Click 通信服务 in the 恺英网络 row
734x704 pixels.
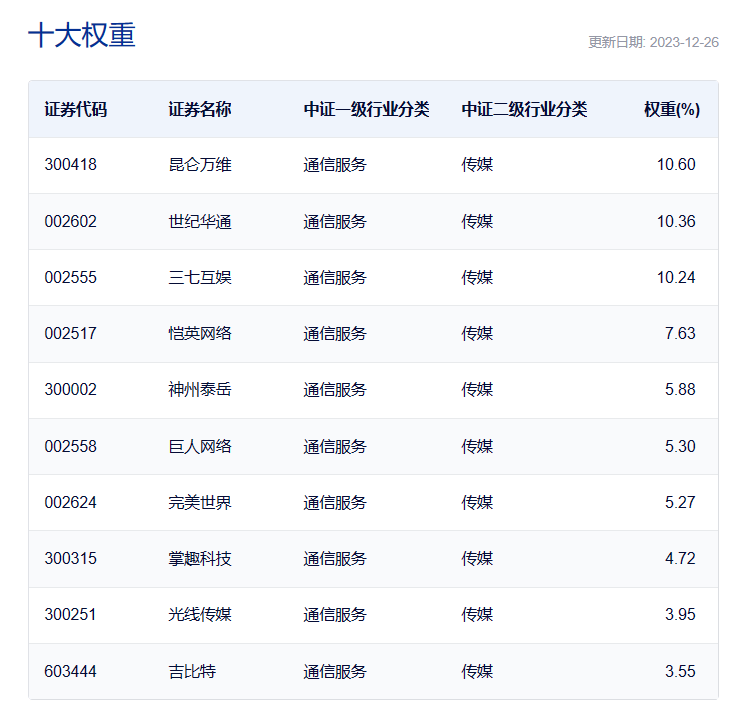(x=335, y=334)
